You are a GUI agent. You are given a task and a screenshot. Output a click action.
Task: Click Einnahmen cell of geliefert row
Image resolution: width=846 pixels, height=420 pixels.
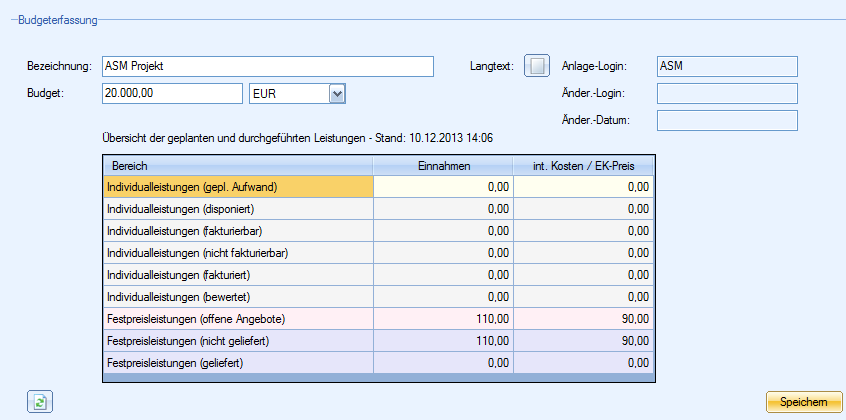point(444,363)
